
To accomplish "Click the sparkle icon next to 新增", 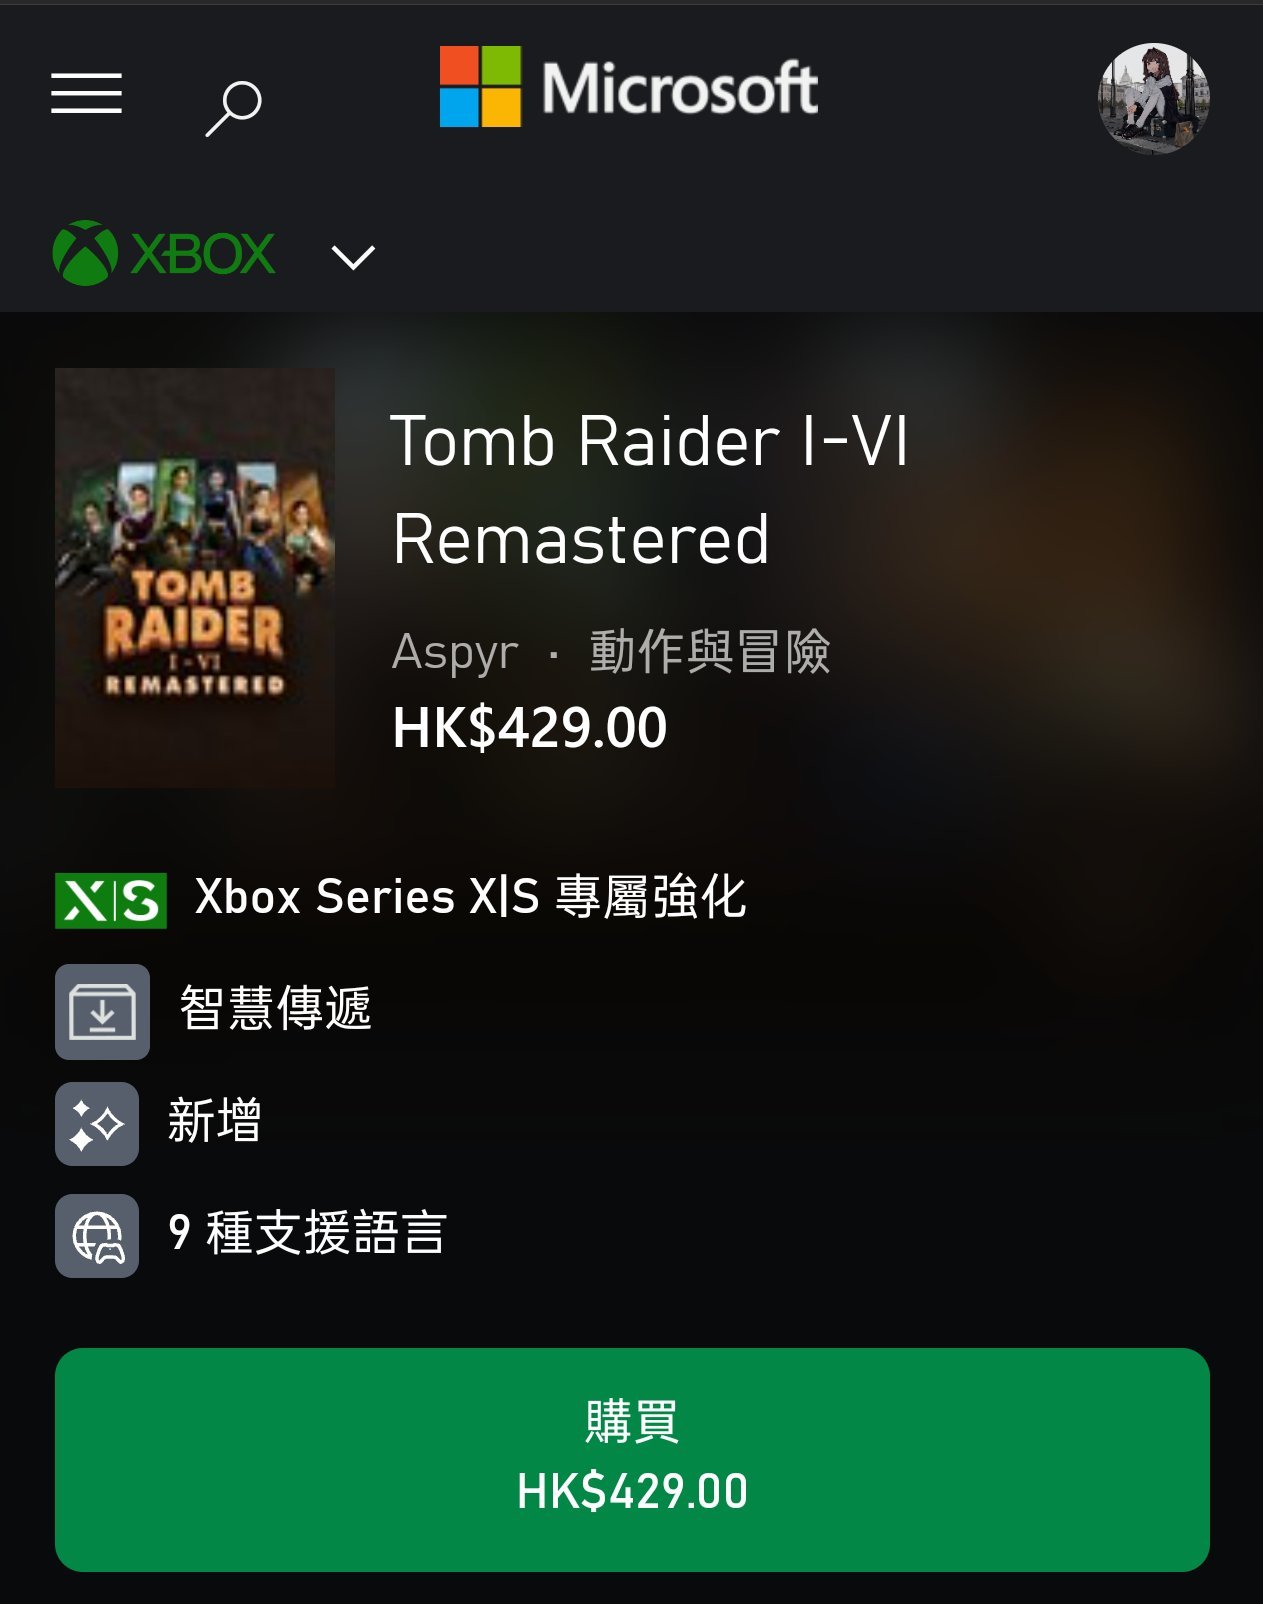I will pyautogui.click(x=97, y=1124).
